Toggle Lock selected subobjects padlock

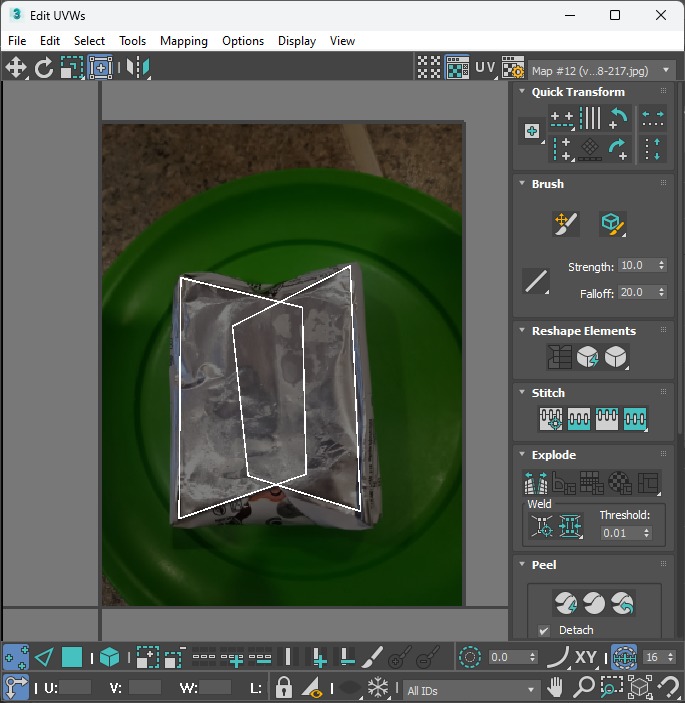click(283, 687)
